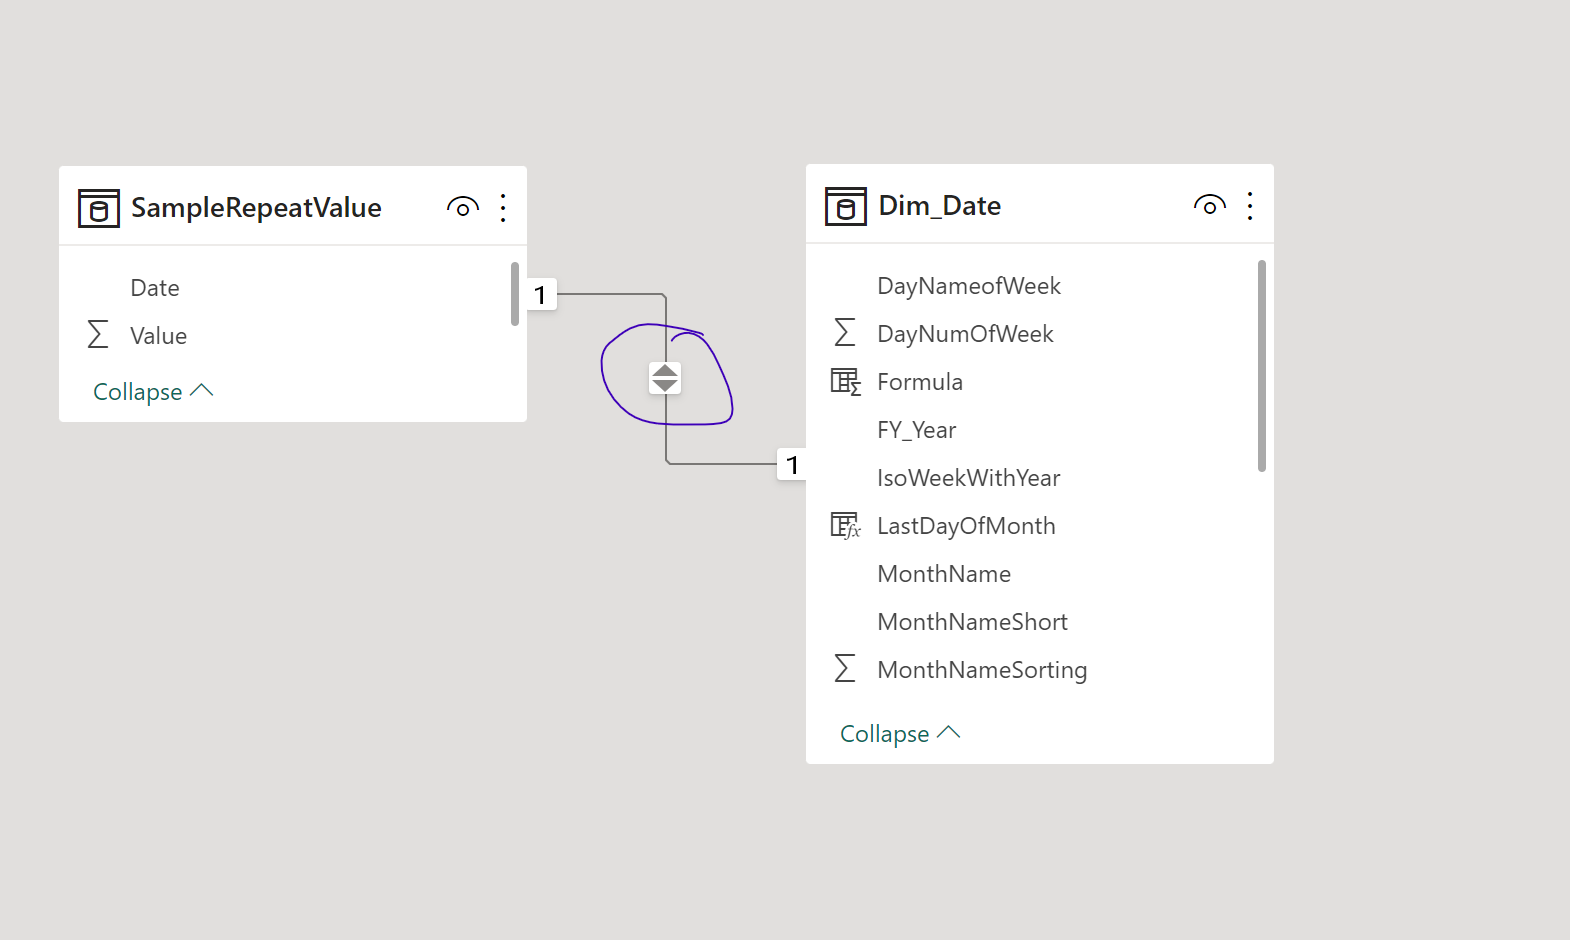Click the calculated measure icon beside Formula
The height and width of the screenshot is (940, 1570).
[846, 382]
